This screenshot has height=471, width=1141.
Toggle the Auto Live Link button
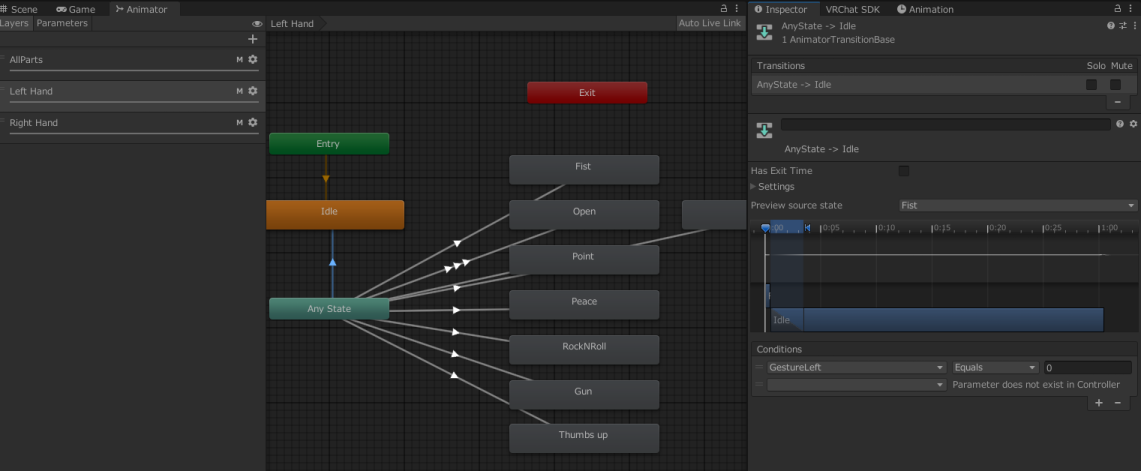pyautogui.click(x=709, y=23)
